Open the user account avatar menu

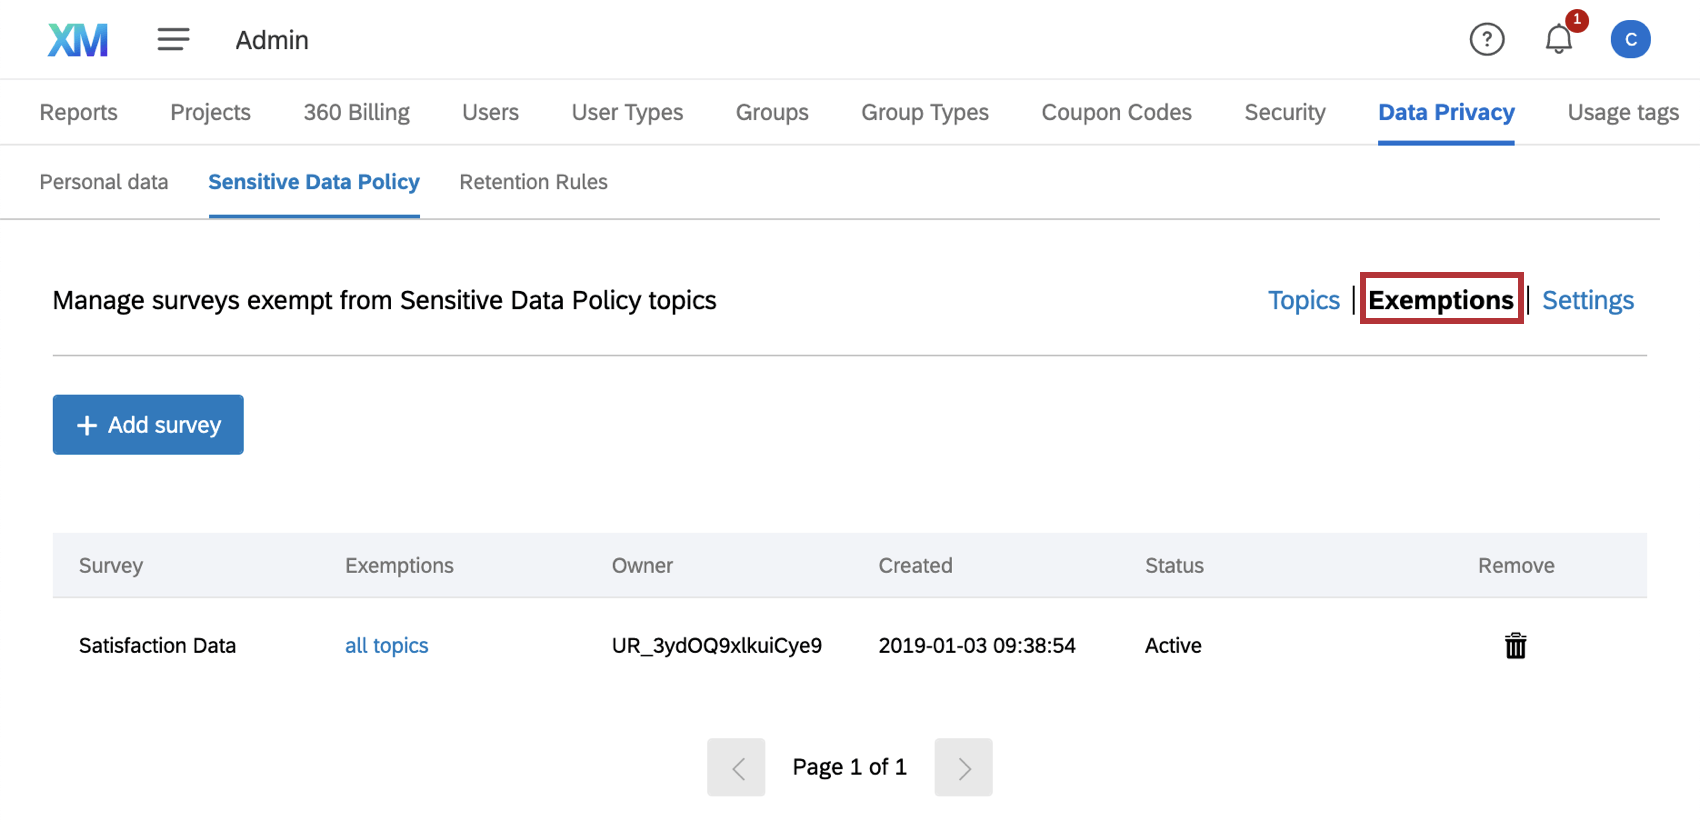[1629, 40]
